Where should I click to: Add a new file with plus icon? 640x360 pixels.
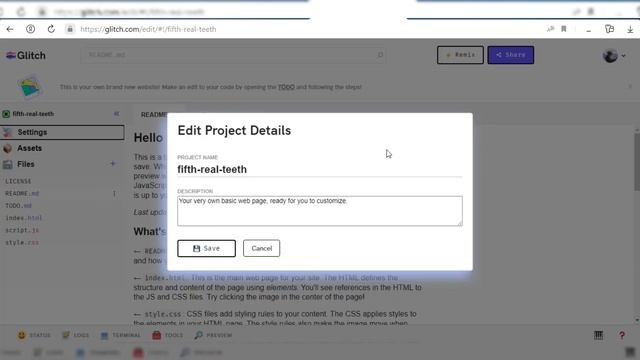click(113, 164)
